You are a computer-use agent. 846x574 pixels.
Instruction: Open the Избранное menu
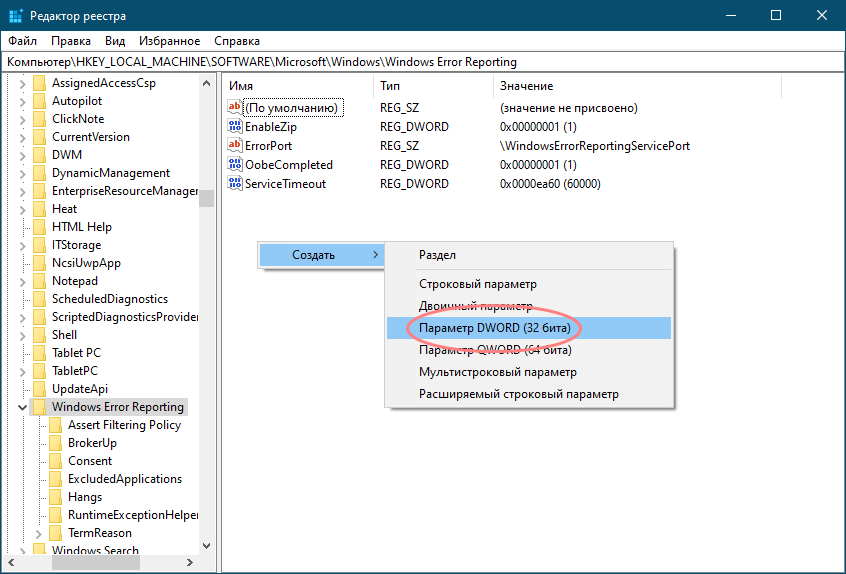pyautogui.click(x=170, y=41)
